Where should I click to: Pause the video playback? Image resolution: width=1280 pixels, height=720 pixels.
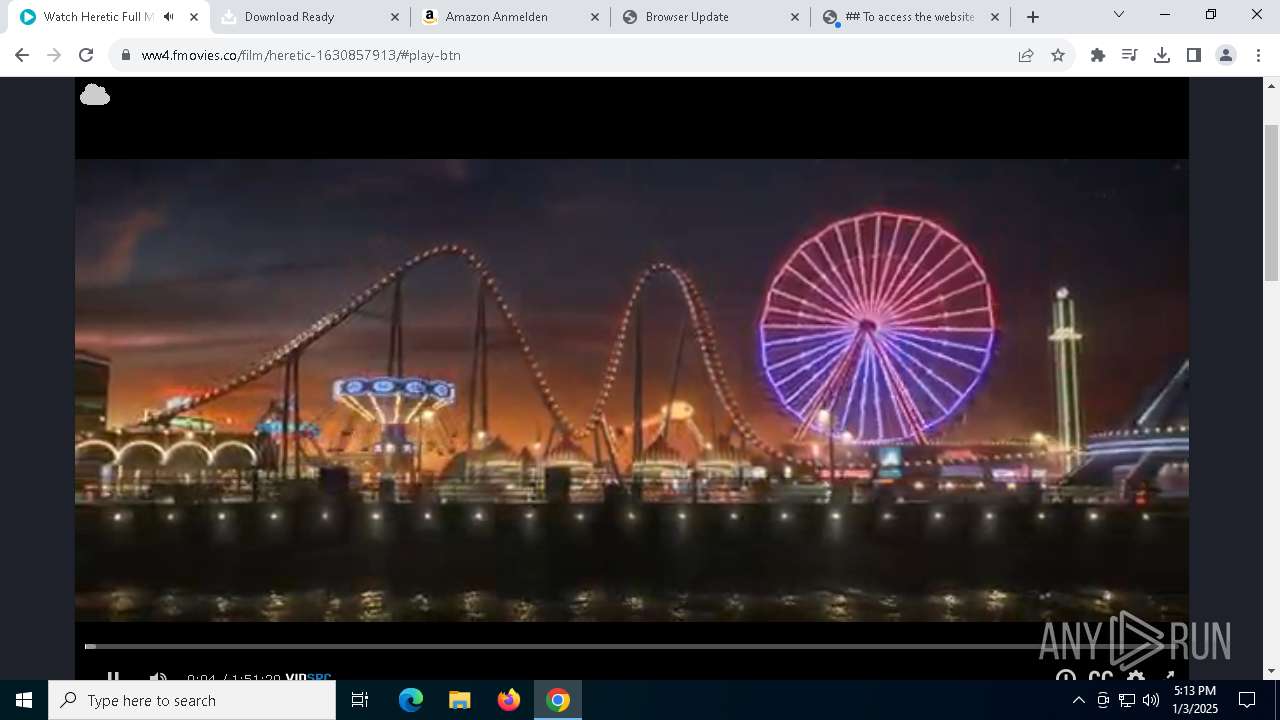pyautogui.click(x=113, y=676)
